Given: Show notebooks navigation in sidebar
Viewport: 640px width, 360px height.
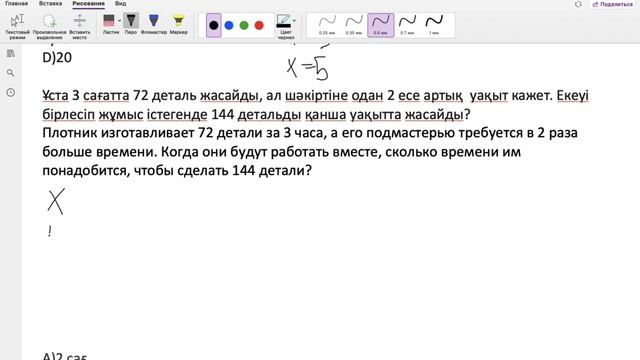Looking at the screenshot, I should (11, 53).
